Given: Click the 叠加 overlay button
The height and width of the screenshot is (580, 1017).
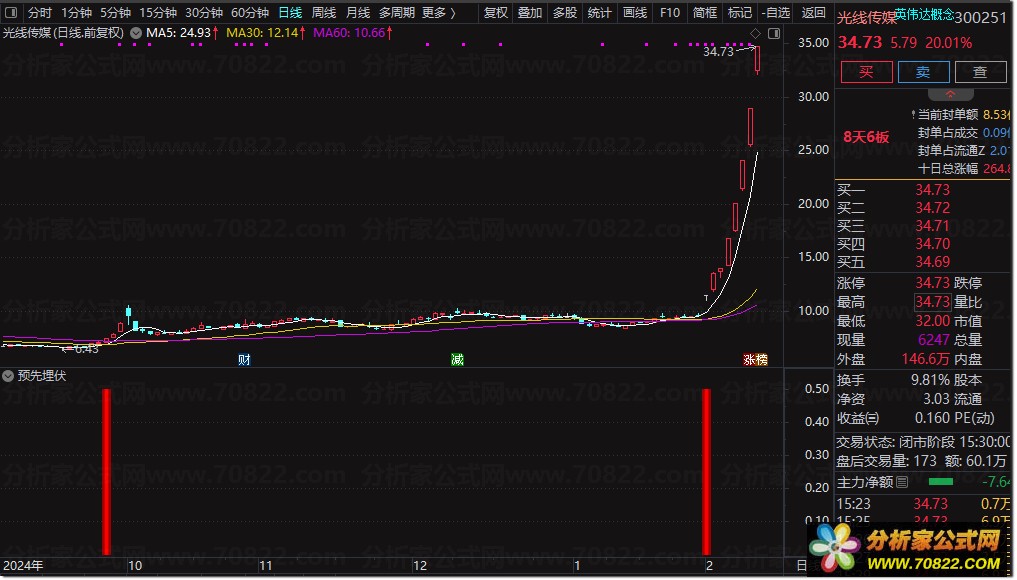Looking at the screenshot, I should tap(530, 12).
